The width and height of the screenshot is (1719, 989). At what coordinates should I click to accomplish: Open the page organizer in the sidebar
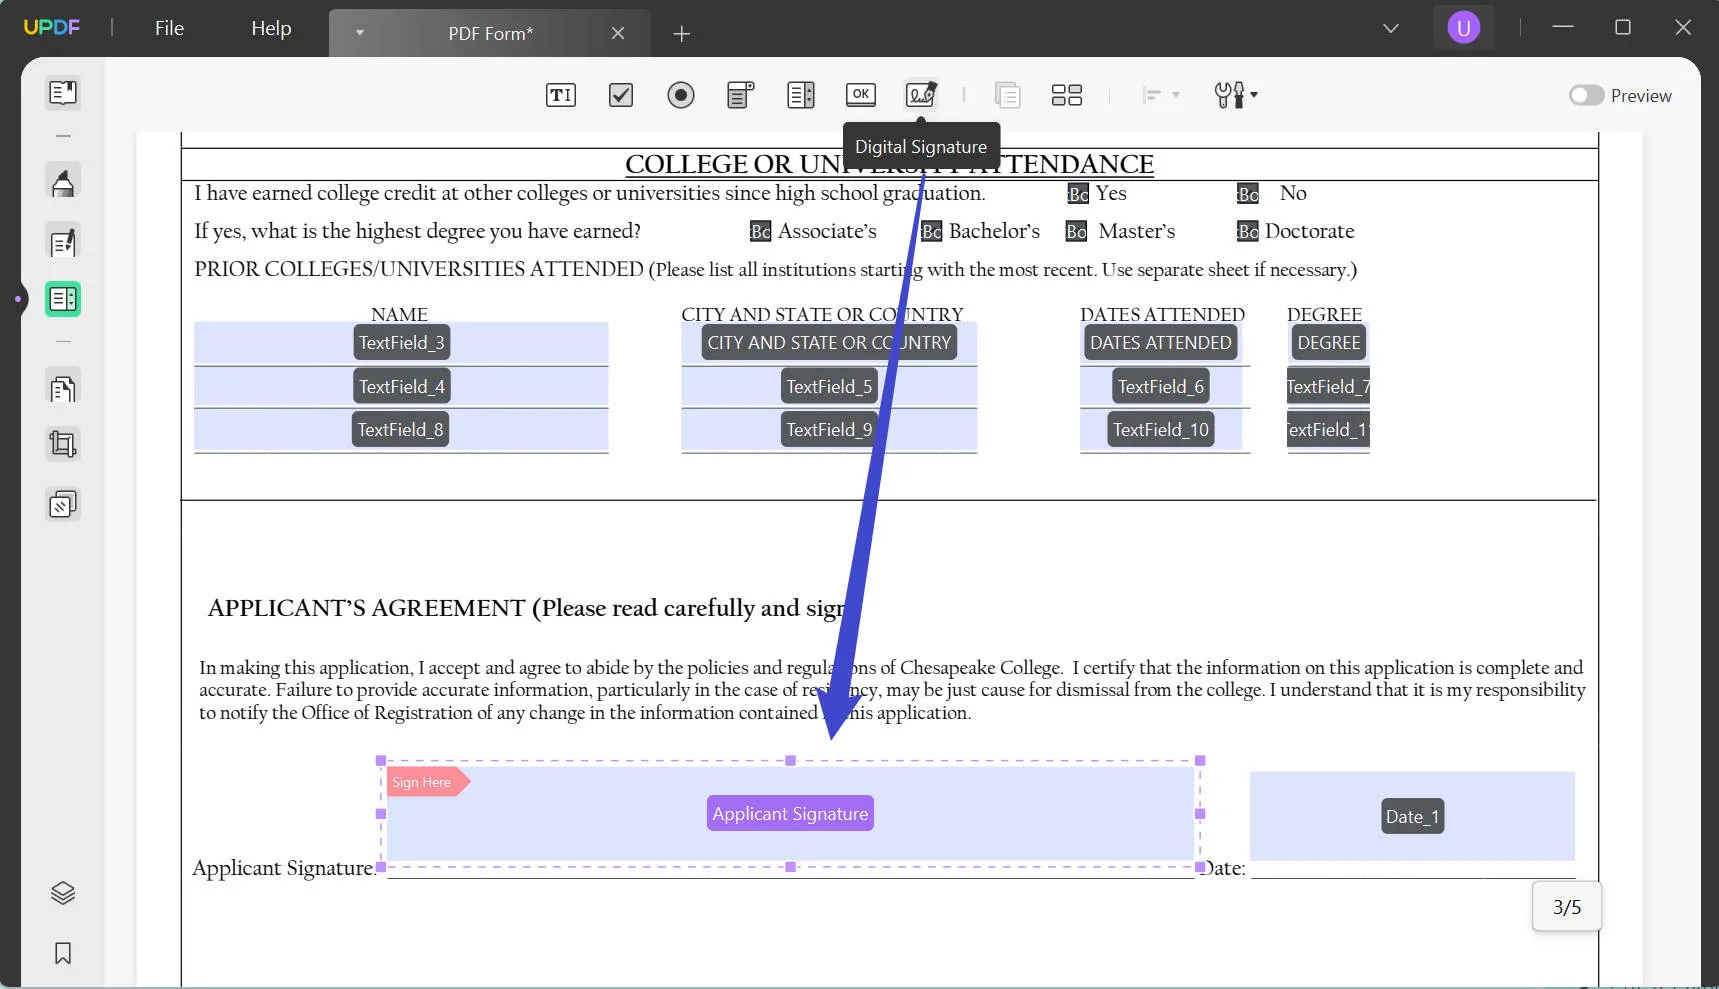pyautogui.click(x=63, y=387)
